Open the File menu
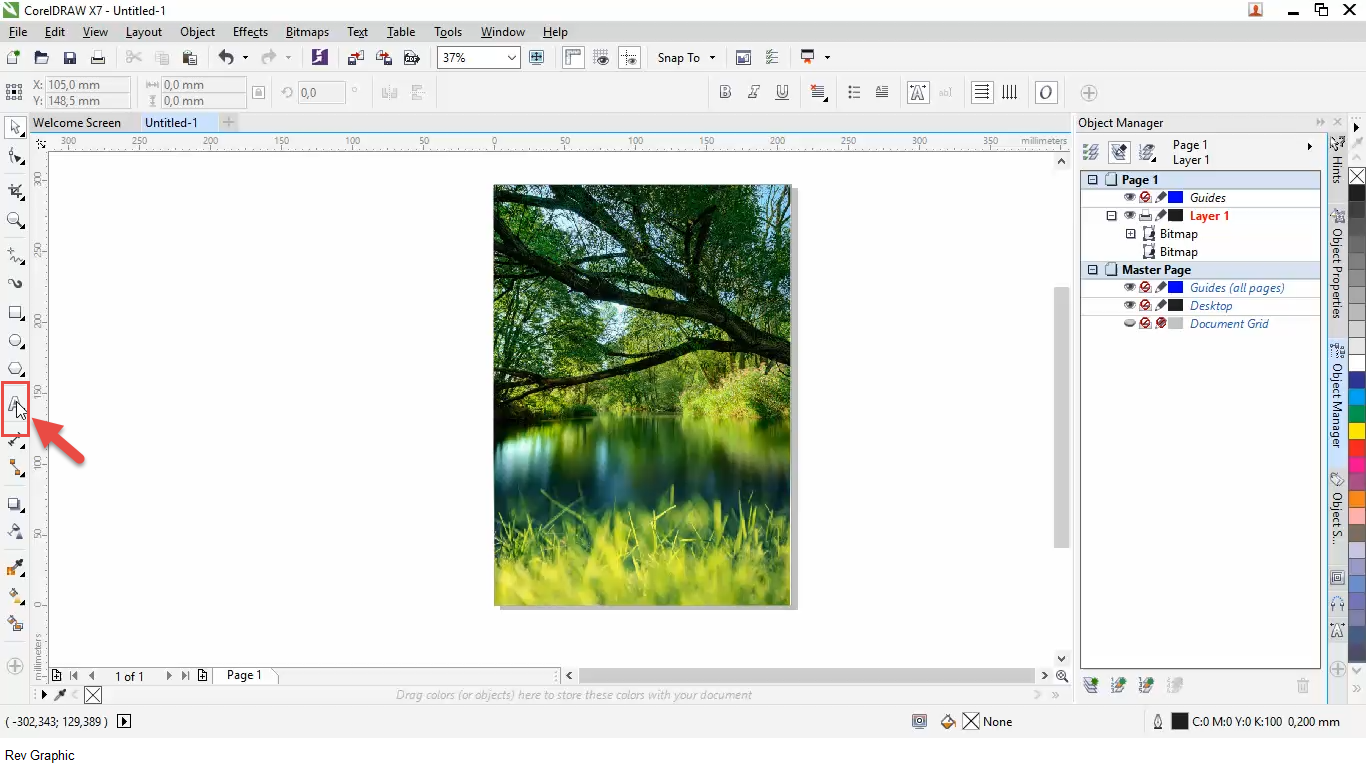Screen dimensions: 1366x772 click(x=18, y=32)
